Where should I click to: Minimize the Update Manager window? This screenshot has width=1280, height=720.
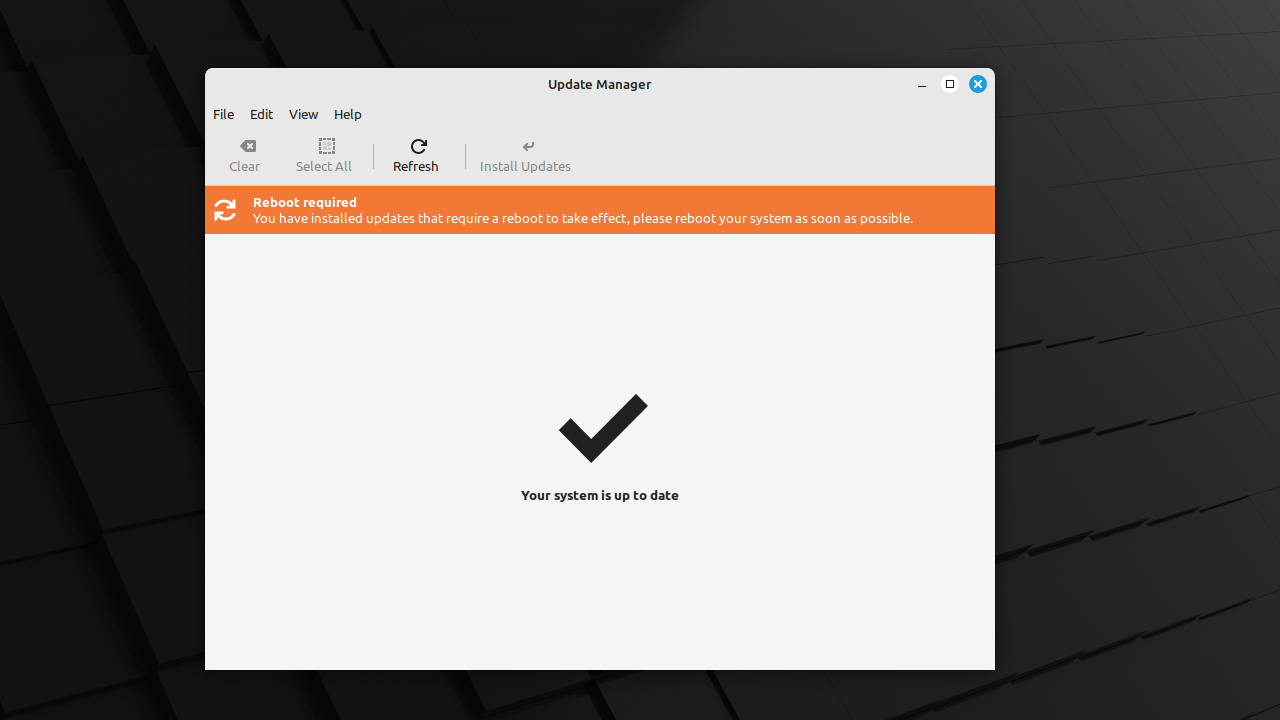tap(922, 85)
